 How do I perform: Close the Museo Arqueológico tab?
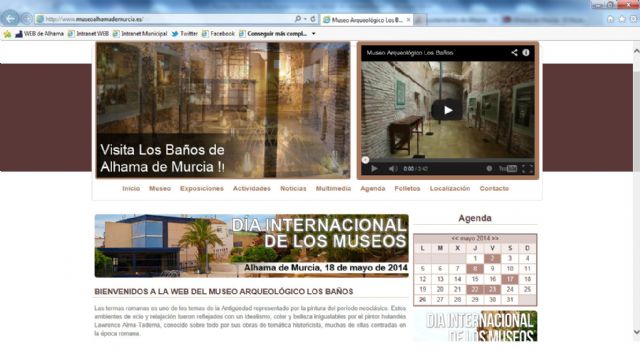tap(408, 20)
